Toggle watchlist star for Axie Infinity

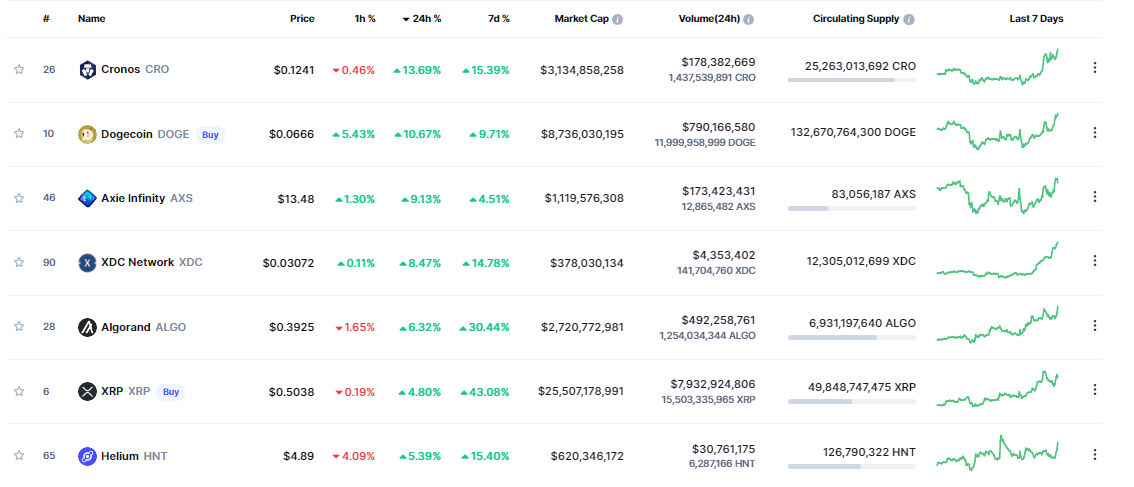pos(19,198)
